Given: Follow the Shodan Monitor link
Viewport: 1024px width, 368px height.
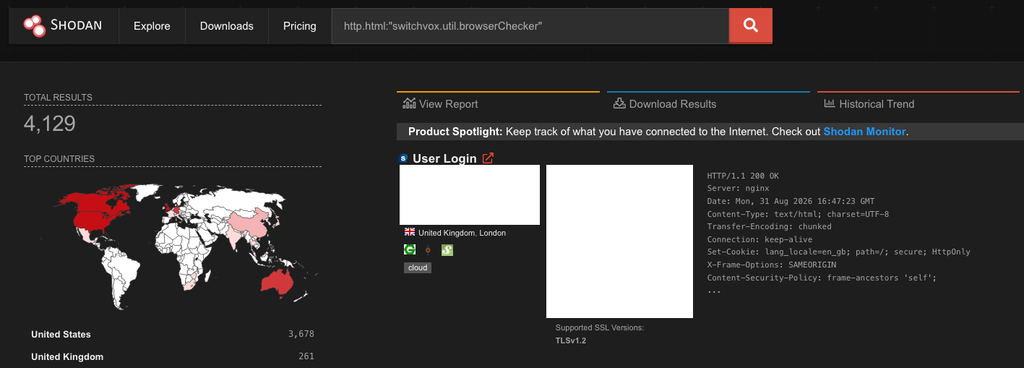Looking at the screenshot, I should (864, 131).
